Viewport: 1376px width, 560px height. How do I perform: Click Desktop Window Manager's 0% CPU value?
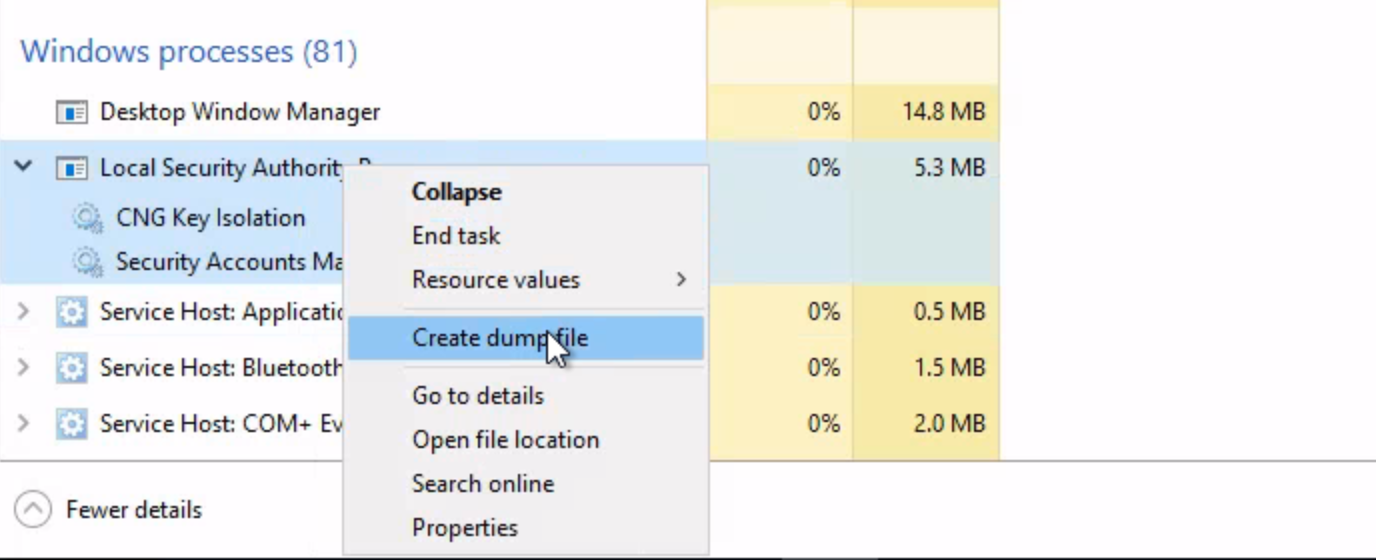point(823,112)
